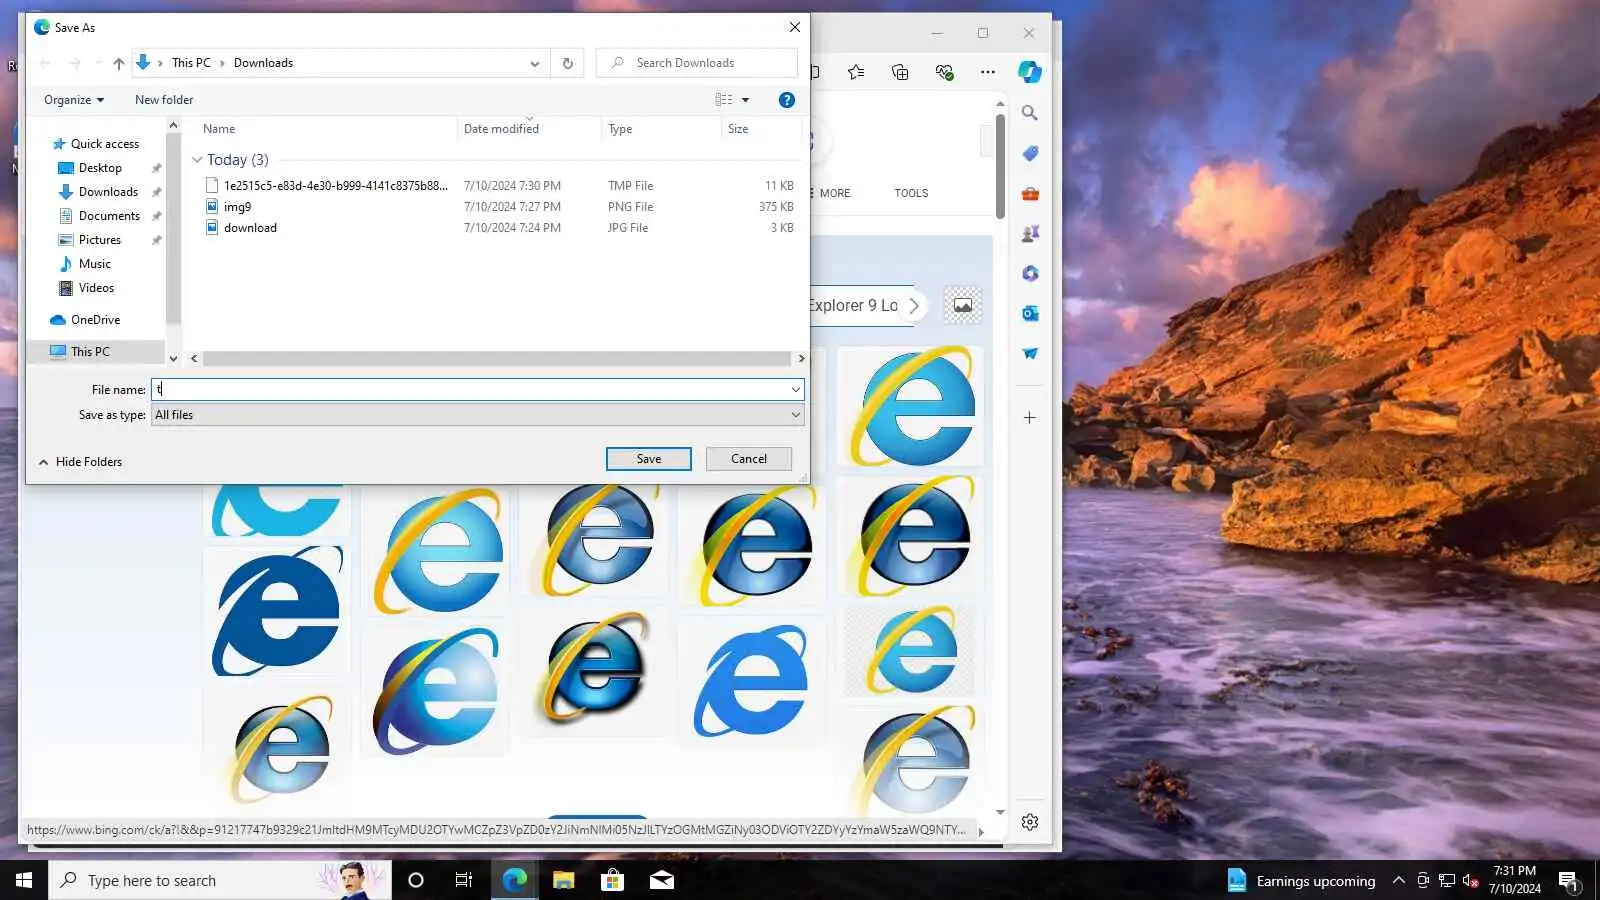The image size is (1600, 900).
Task: Open Edge Collections
Action: click(x=900, y=72)
